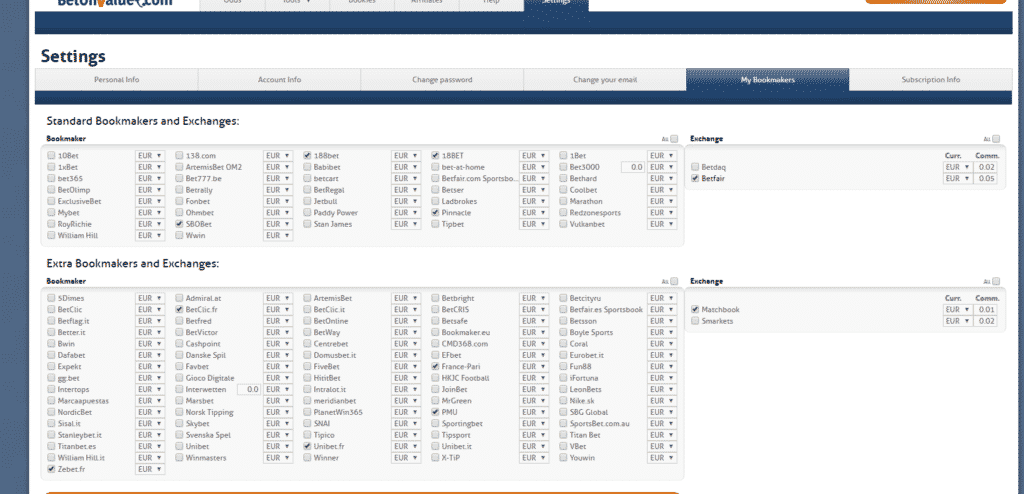Check the BetVictor bookmaker

point(179,333)
